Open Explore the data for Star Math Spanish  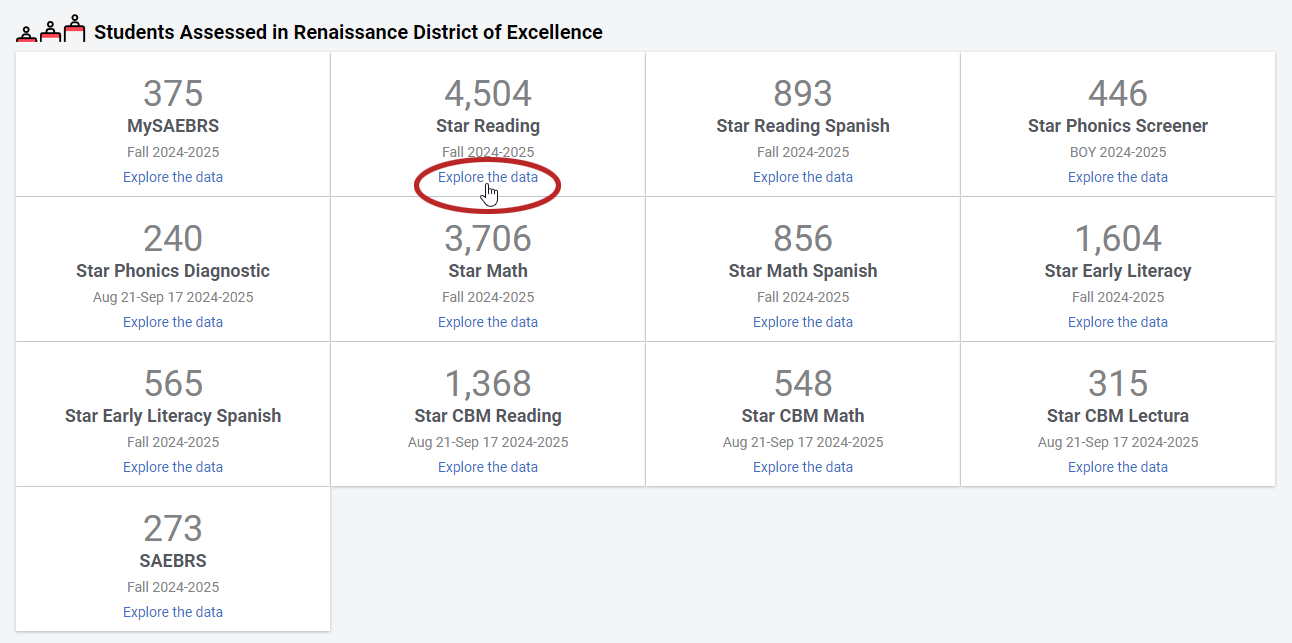(803, 322)
